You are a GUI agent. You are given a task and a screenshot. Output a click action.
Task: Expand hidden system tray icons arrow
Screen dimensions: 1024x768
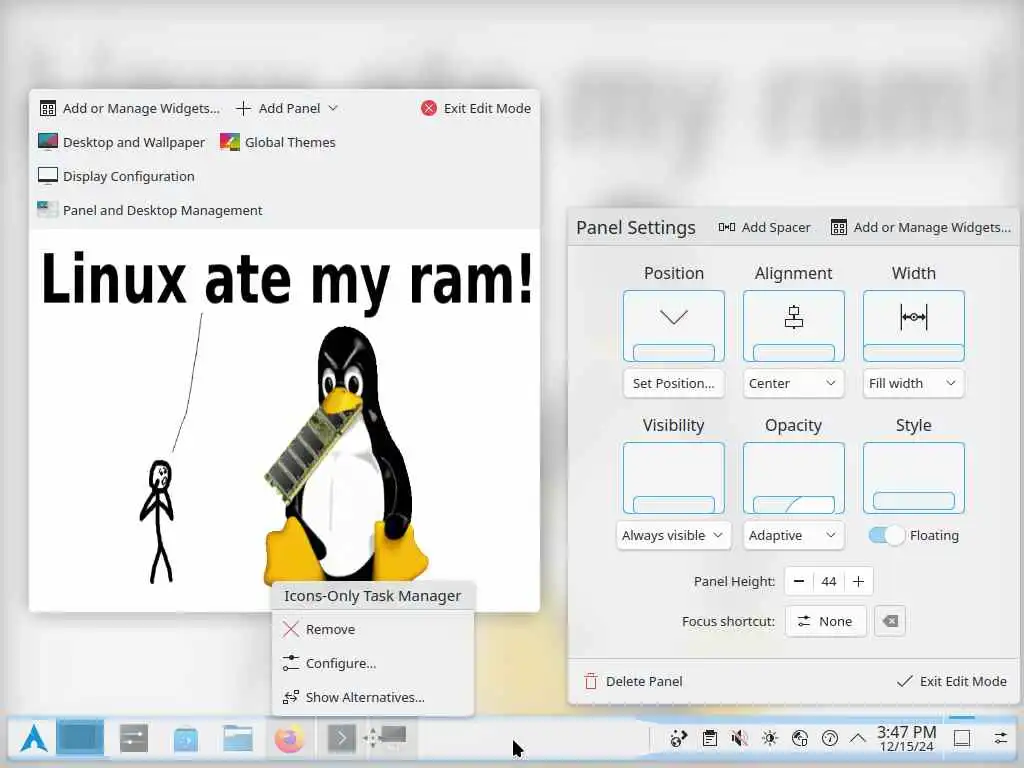[858, 739]
